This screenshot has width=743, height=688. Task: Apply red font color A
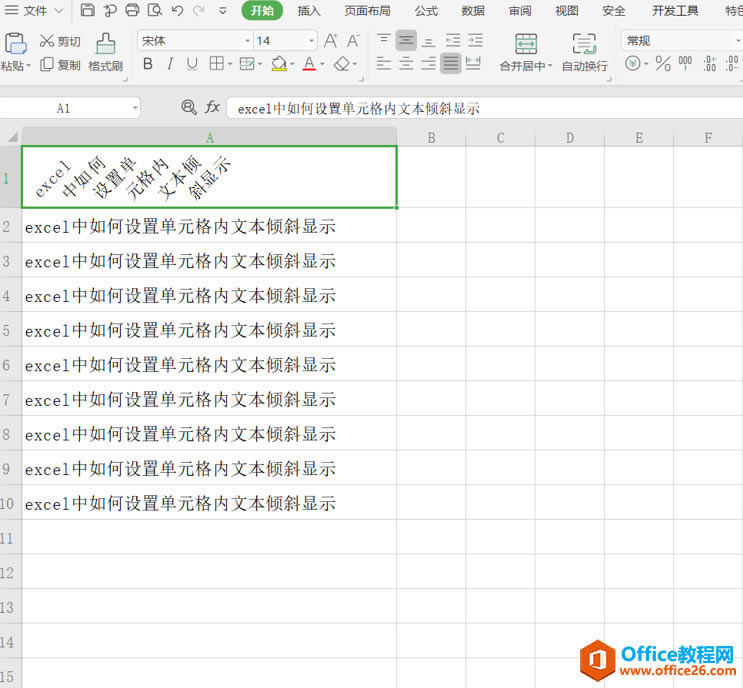pos(309,63)
